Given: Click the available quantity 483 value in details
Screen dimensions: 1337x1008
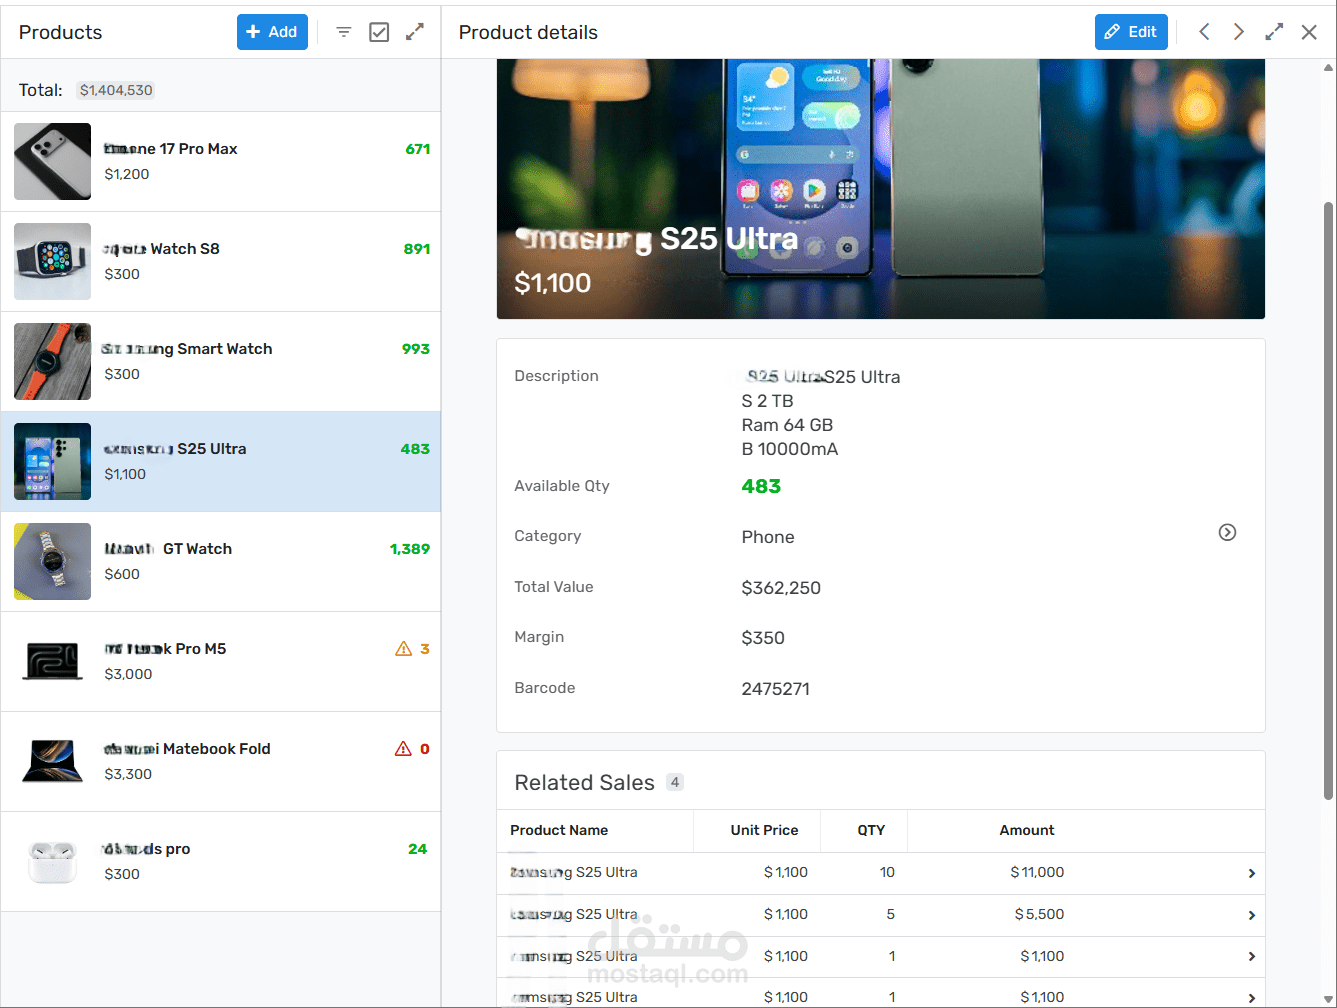Looking at the screenshot, I should tap(761, 487).
